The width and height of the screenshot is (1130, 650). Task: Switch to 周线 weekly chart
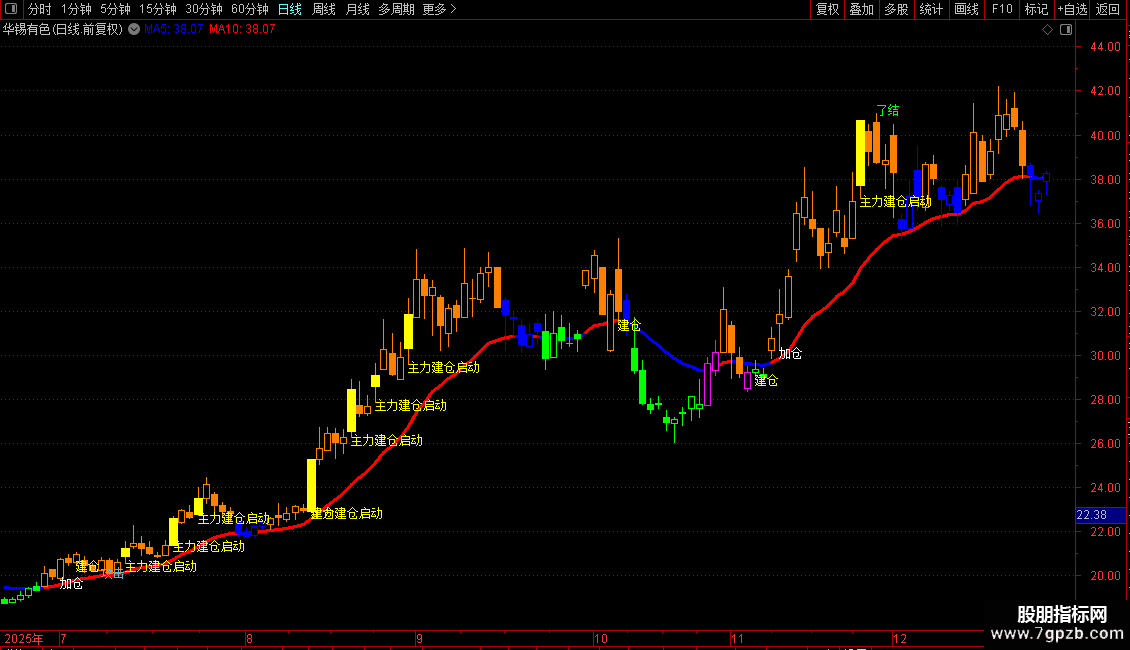coord(324,9)
